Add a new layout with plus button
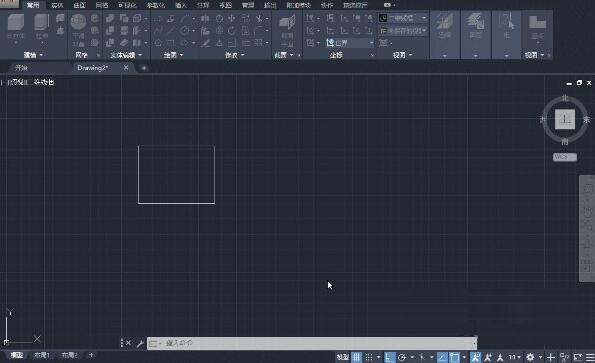 click(x=91, y=355)
